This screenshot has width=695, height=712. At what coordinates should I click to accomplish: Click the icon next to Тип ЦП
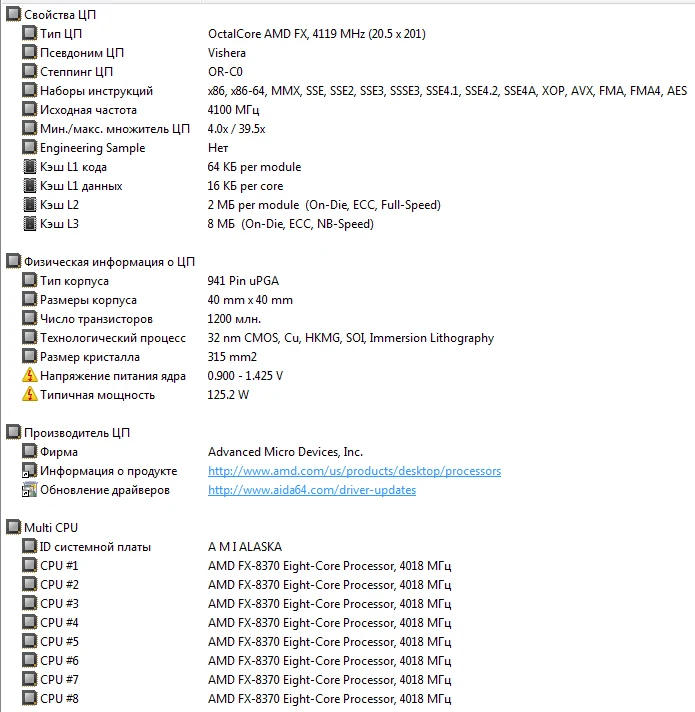pyautogui.click(x=29, y=34)
